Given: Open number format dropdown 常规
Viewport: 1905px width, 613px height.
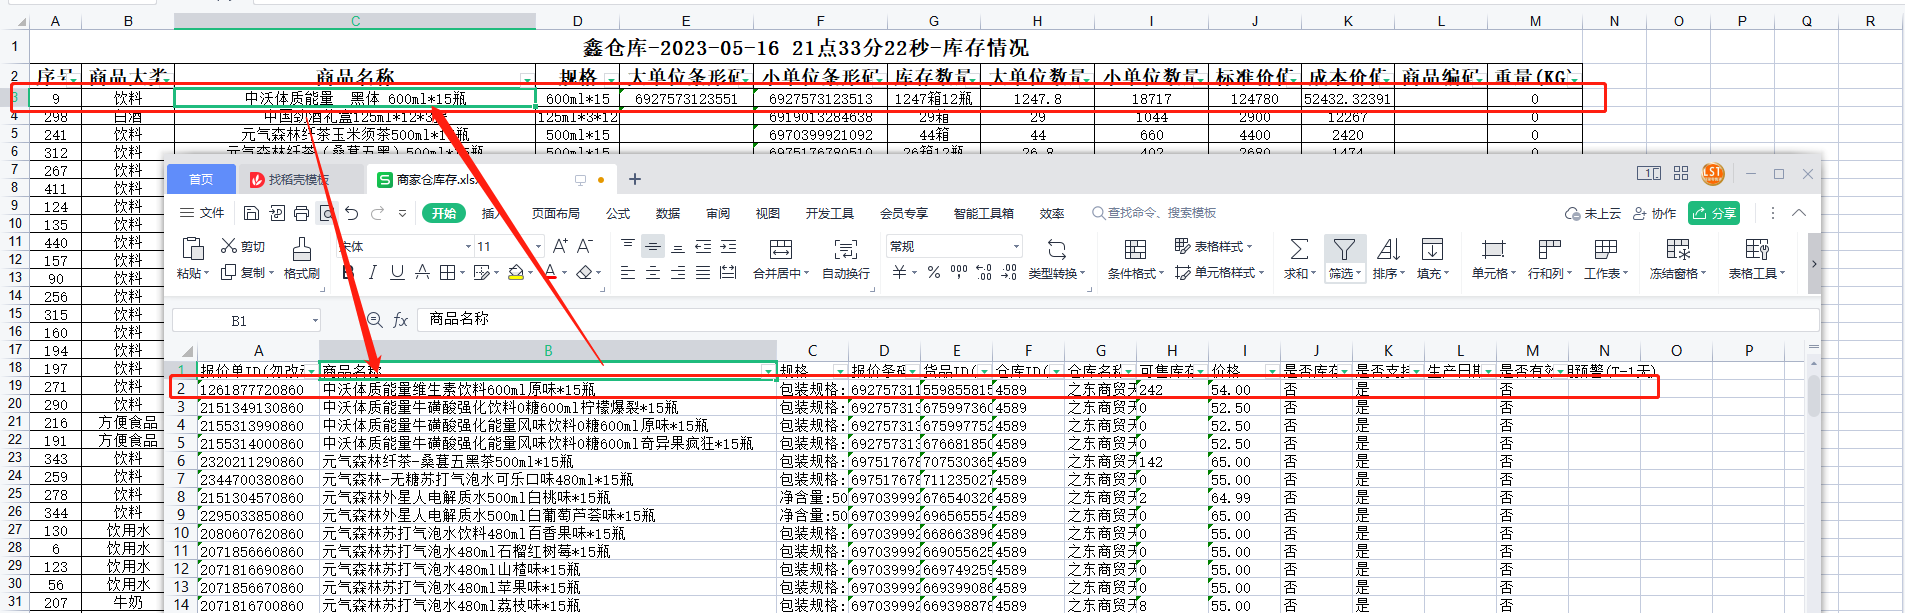Looking at the screenshot, I should [x=1016, y=246].
